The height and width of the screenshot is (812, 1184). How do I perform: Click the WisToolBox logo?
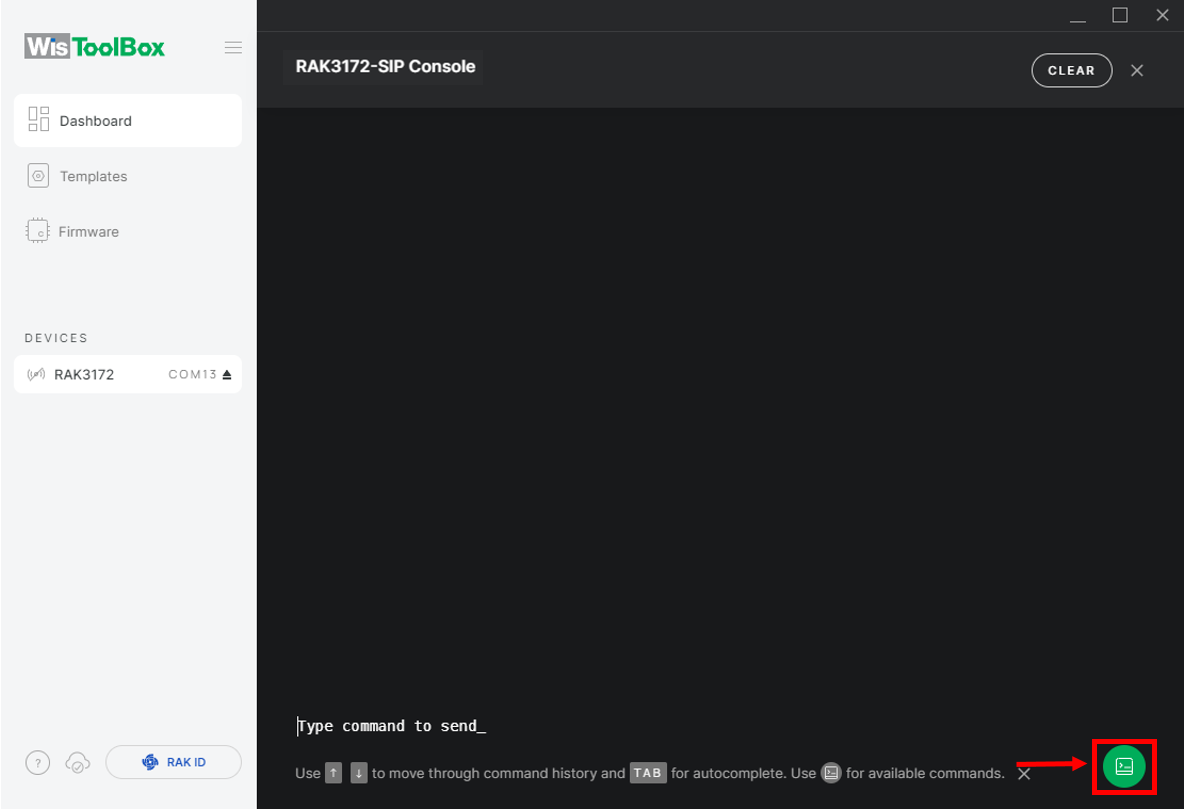tap(94, 47)
